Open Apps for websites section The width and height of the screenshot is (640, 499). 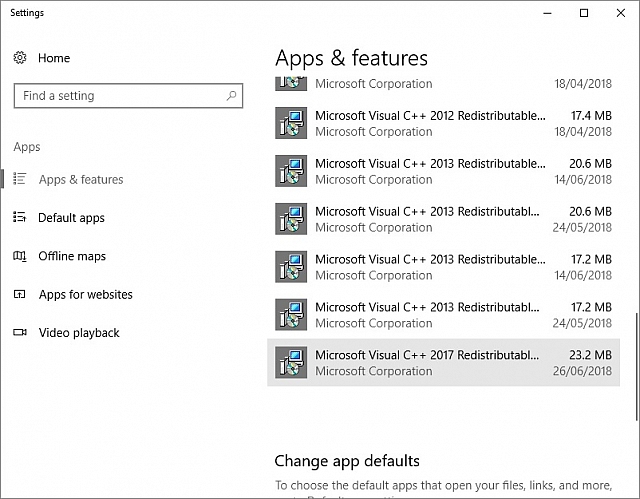pos(86,294)
